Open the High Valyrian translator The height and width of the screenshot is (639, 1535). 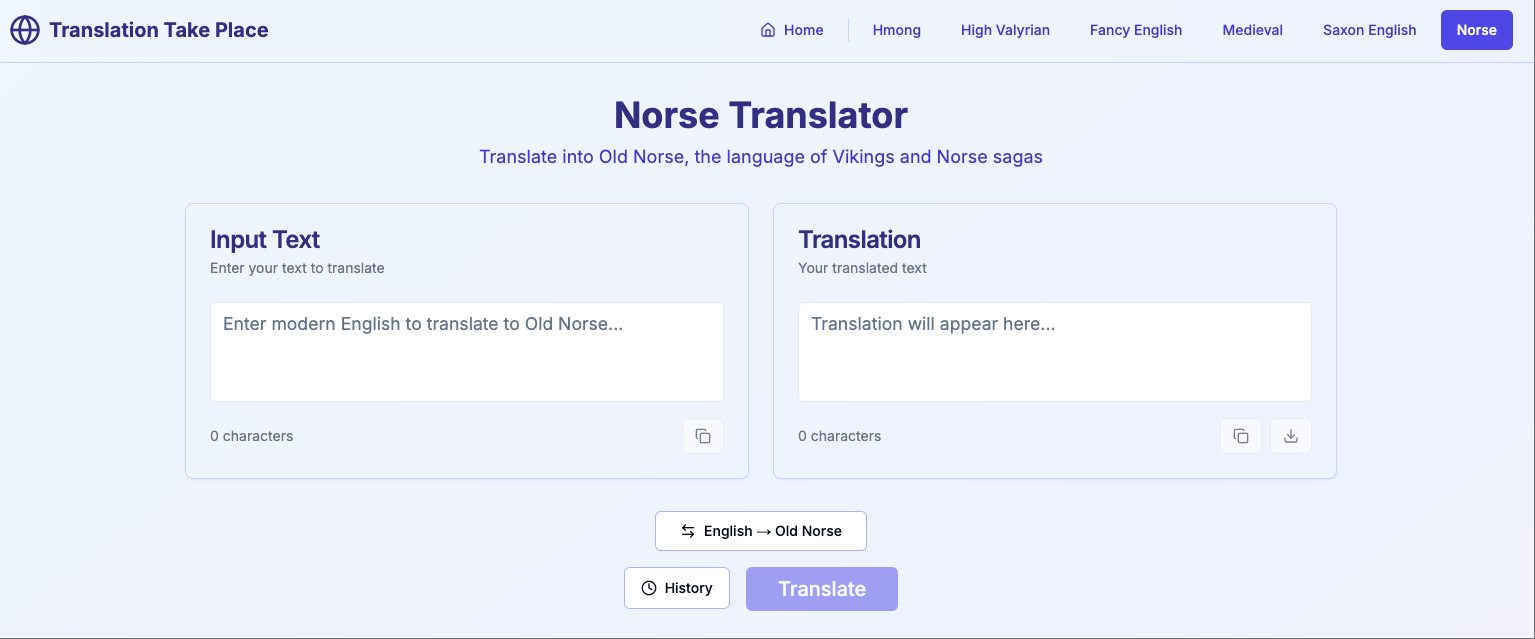[x=1005, y=30]
